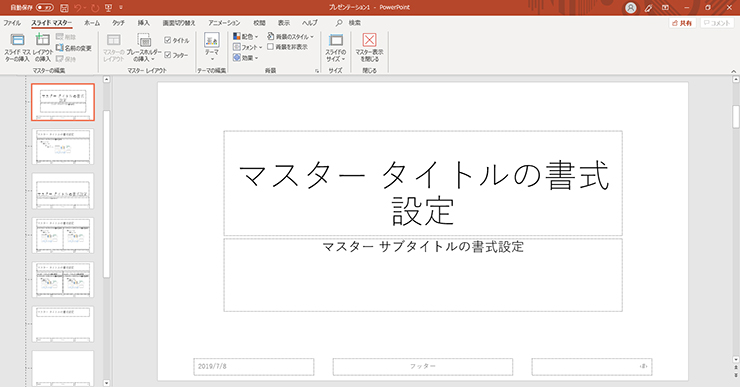Switch to the Review (校閲) tab
Image resolution: width=740 pixels, height=387 pixels.
(x=259, y=23)
